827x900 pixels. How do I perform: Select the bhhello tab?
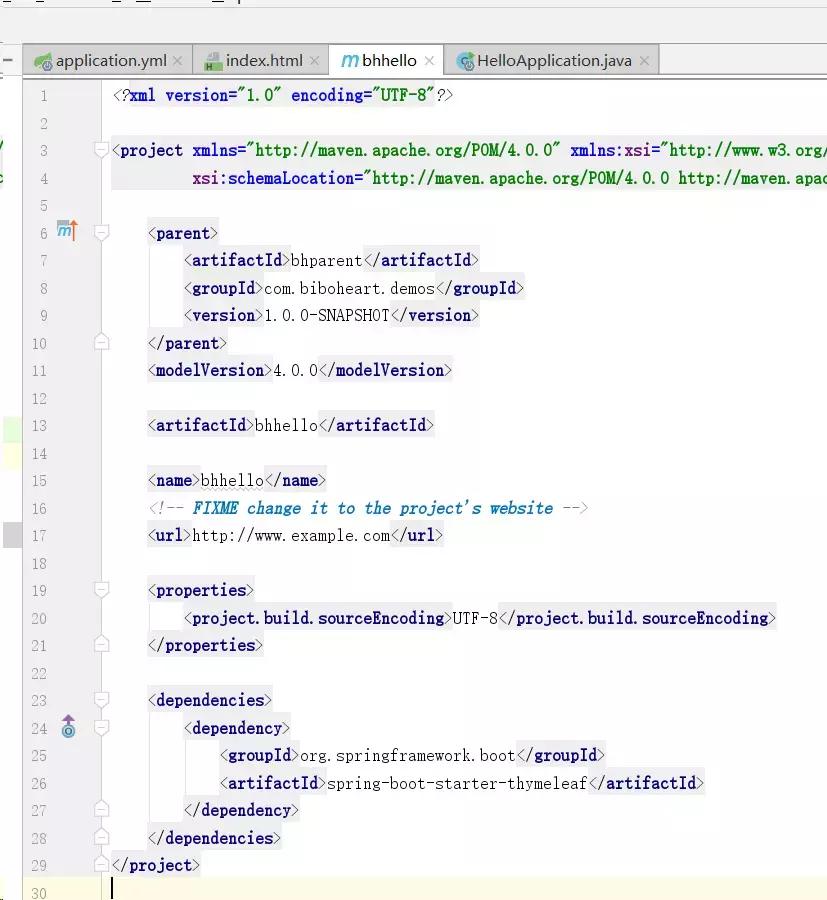pos(386,60)
